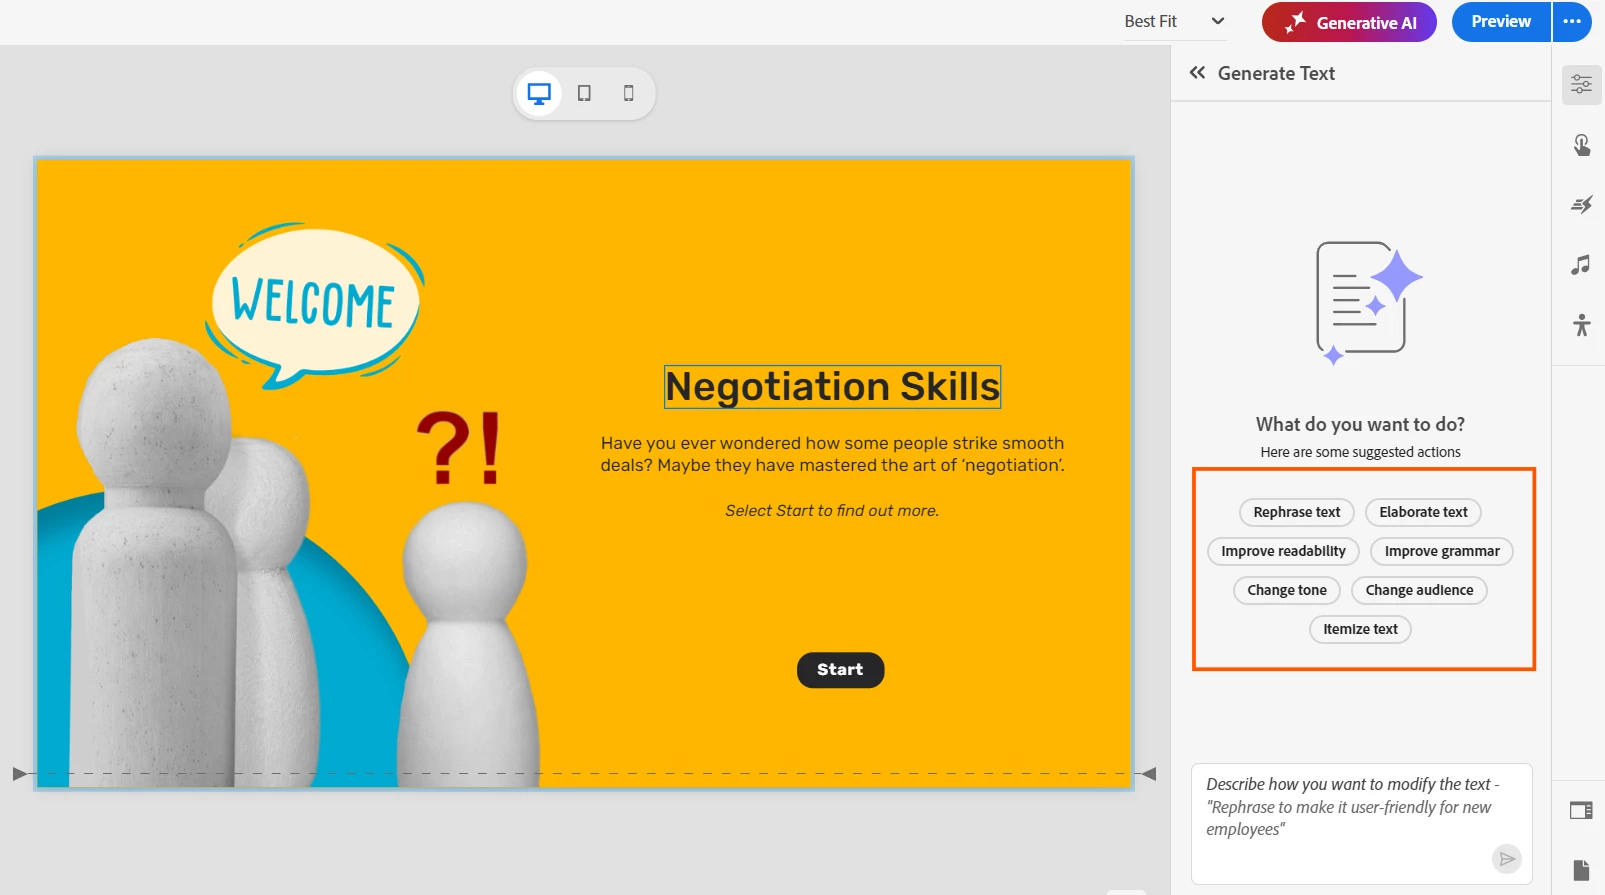Open the interactions tap-hand panel
The image size is (1605, 895).
1581,145
